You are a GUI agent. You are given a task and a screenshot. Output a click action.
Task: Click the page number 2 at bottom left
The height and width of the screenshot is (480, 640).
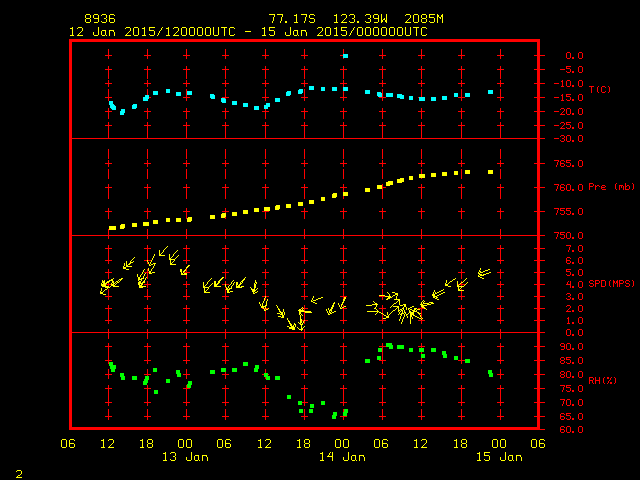click(19, 474)
